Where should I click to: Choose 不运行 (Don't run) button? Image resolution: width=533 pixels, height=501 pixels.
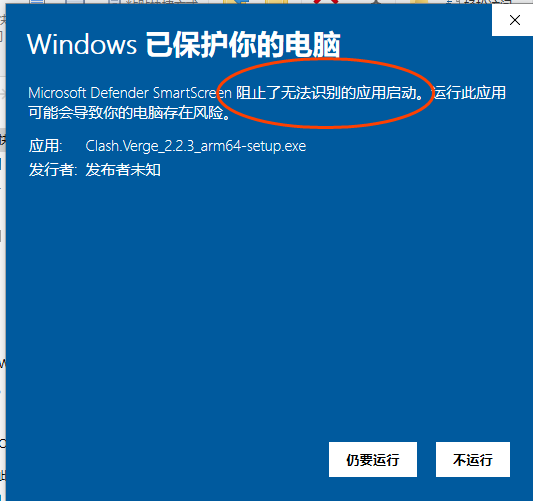tap(472, 459)
